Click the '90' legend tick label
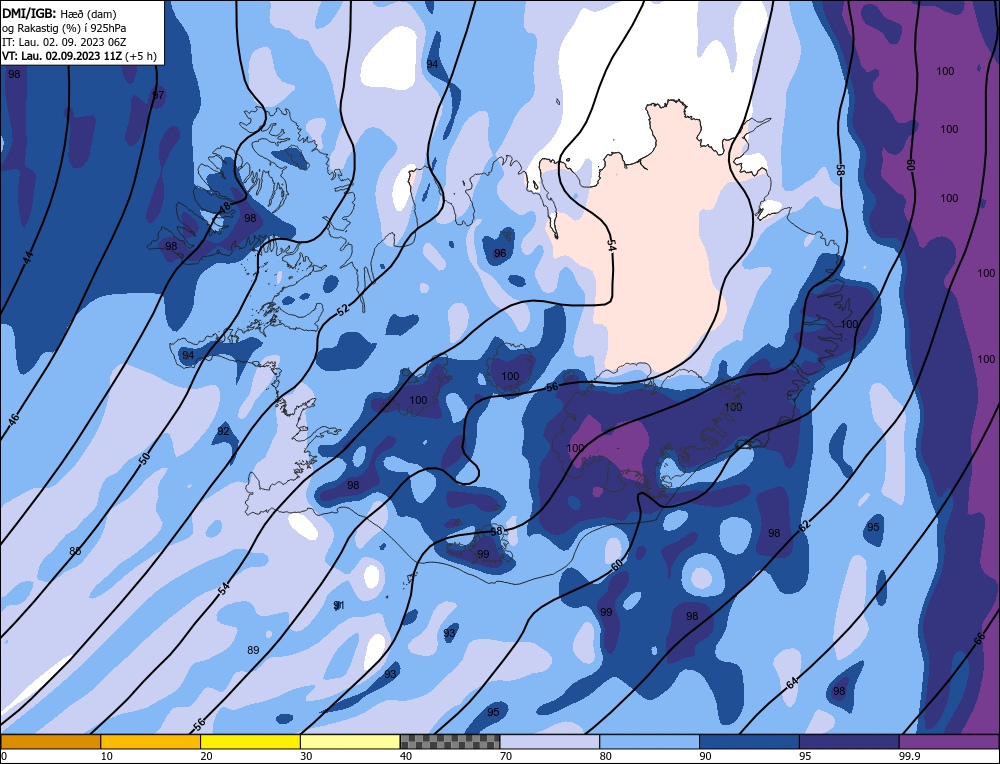1000x764 pixels. [705, 756]
